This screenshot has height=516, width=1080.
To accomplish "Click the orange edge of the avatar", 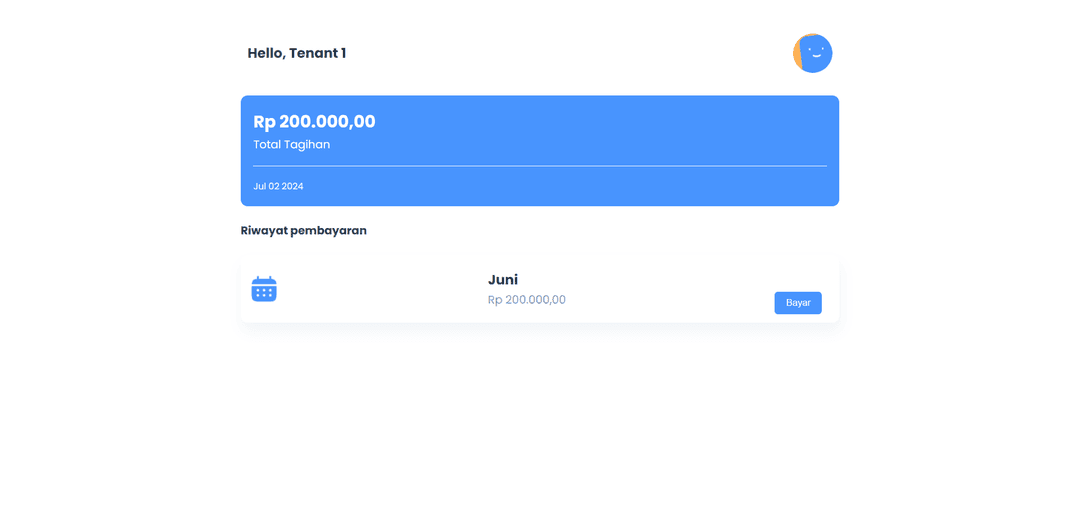I will point(797,54).
